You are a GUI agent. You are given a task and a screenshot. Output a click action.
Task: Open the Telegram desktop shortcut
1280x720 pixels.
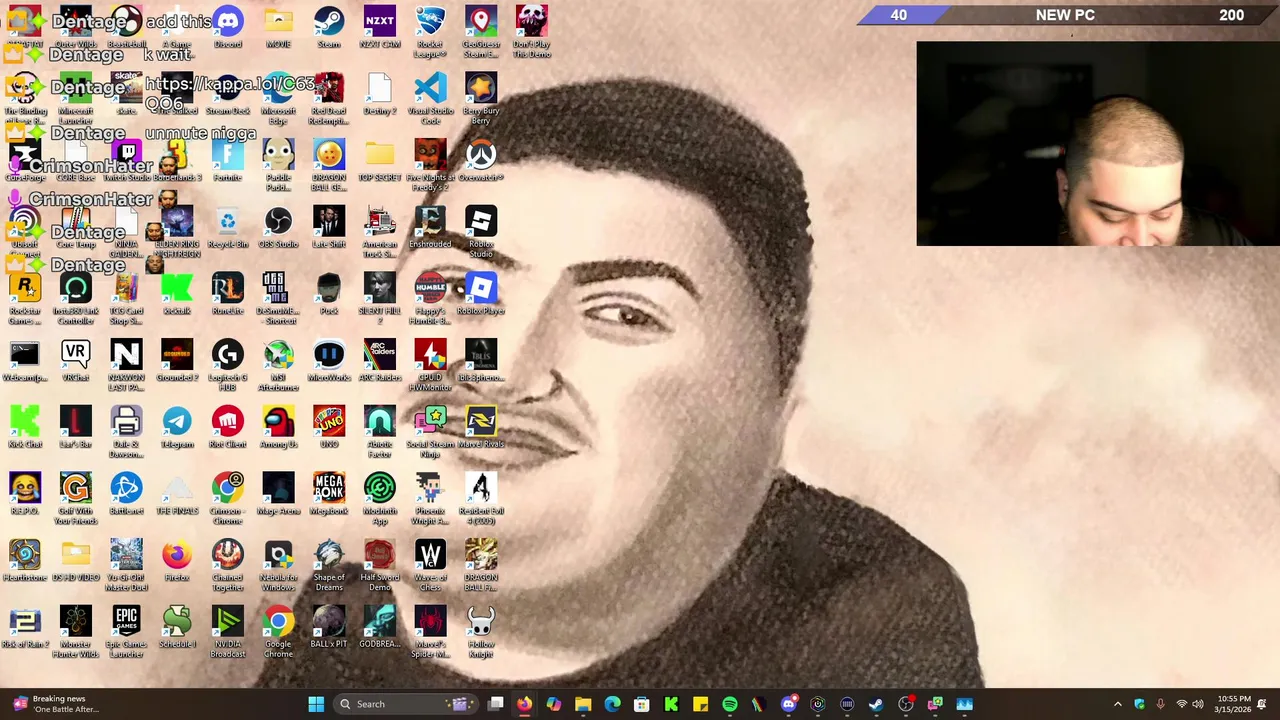click(x=177, y=427)
